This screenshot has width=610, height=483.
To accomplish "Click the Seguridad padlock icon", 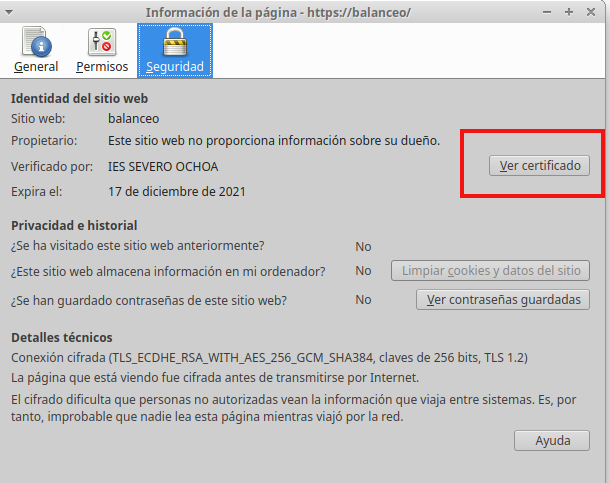I will (x=175, y=42).
